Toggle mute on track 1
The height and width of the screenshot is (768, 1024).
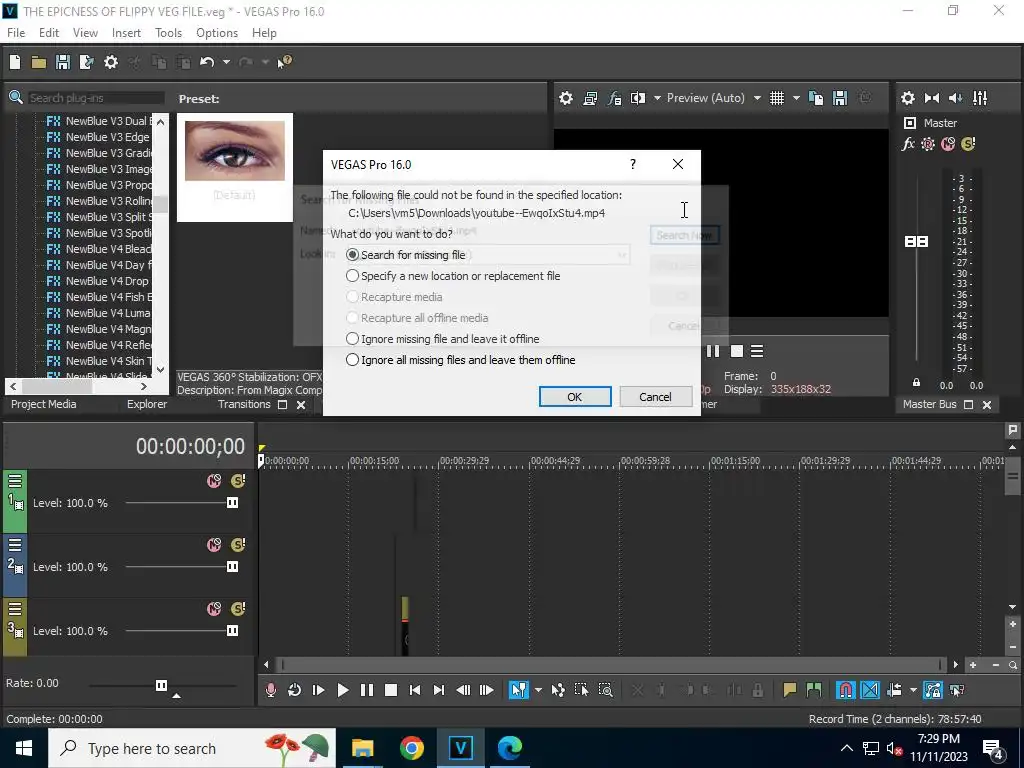pyautogui.click(x=214, y=481)
